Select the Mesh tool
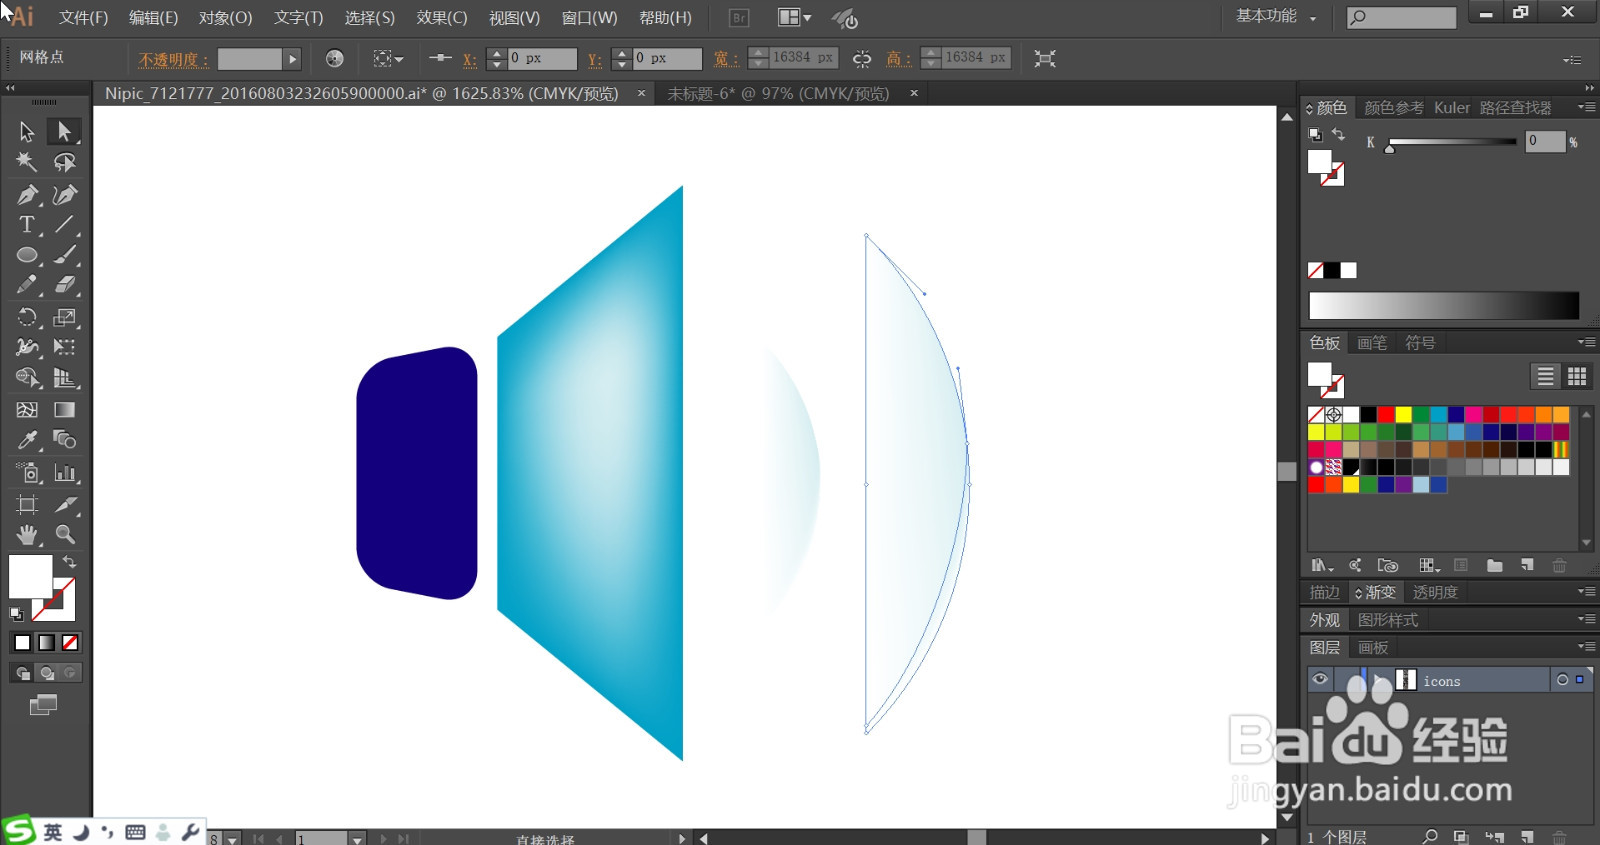1600x845 pixels. [x=27, y=409]
